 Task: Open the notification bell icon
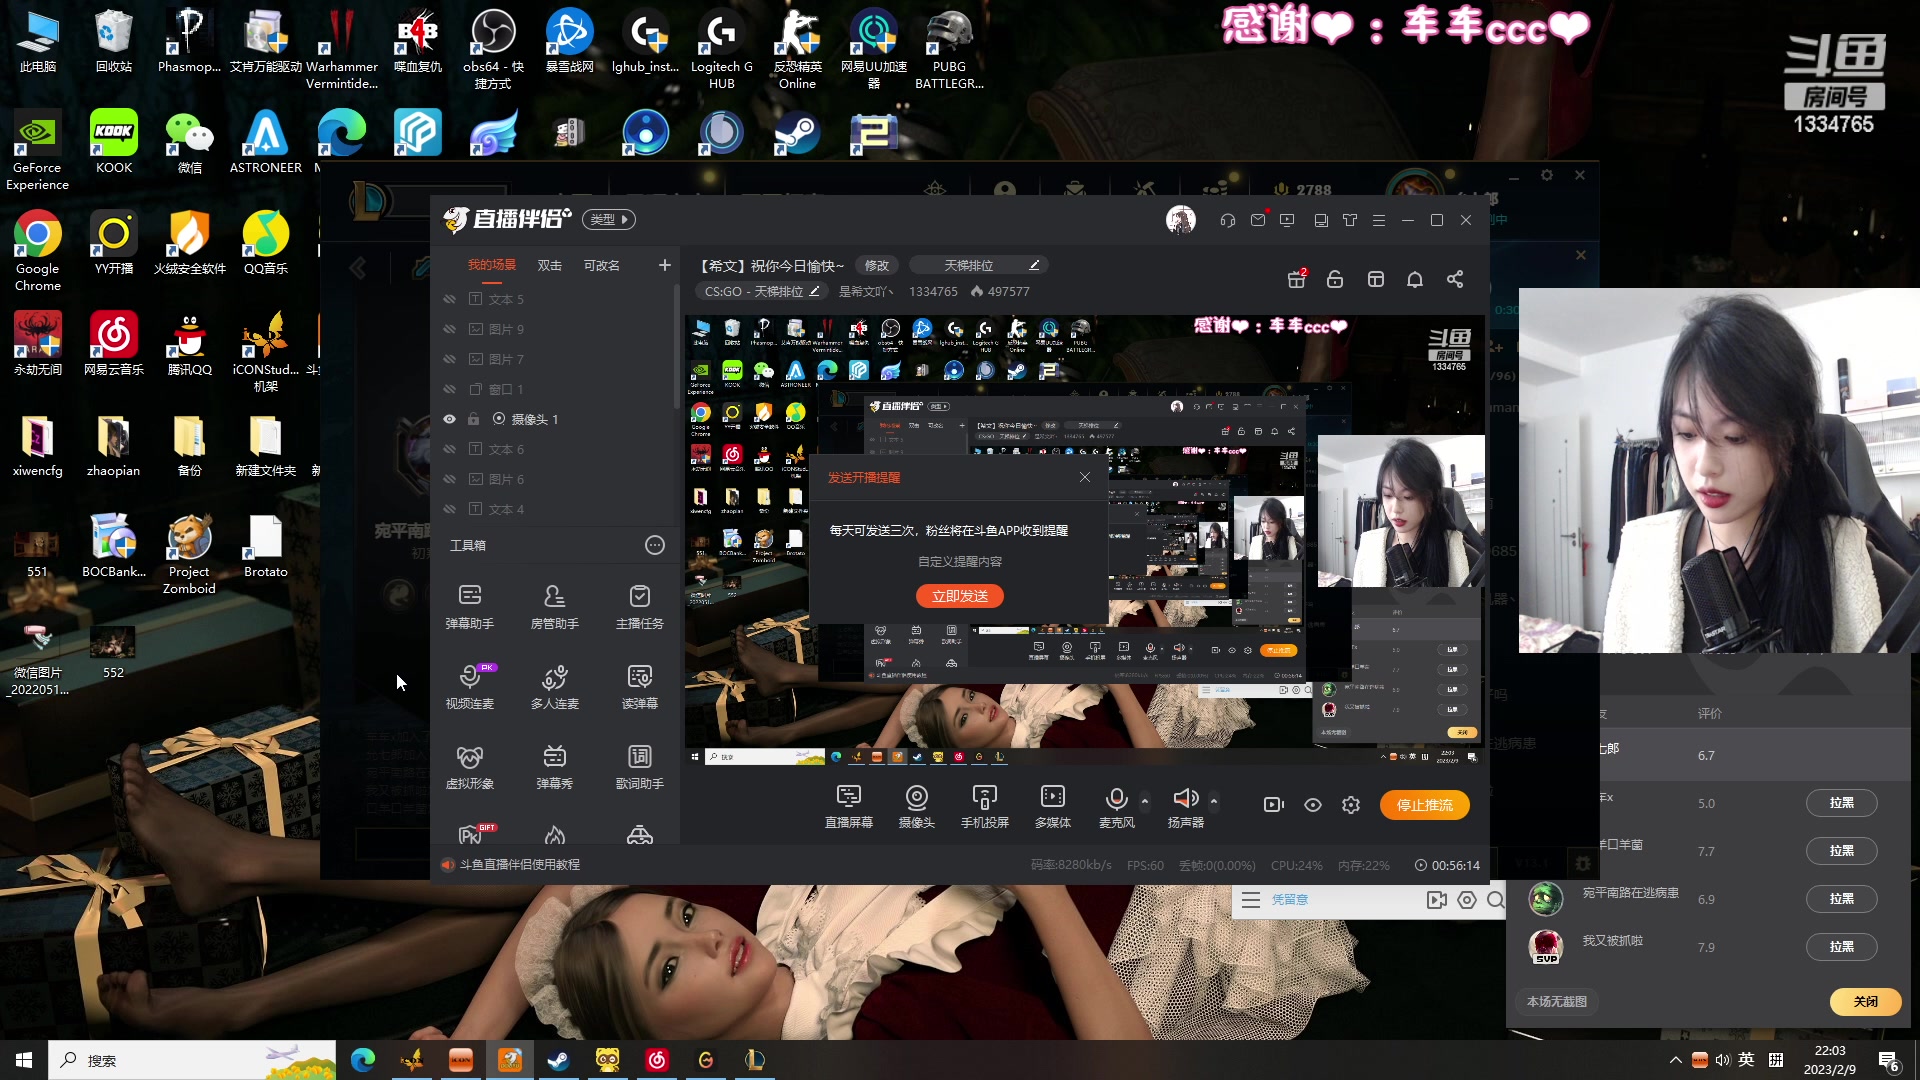tap(1414, 280)
